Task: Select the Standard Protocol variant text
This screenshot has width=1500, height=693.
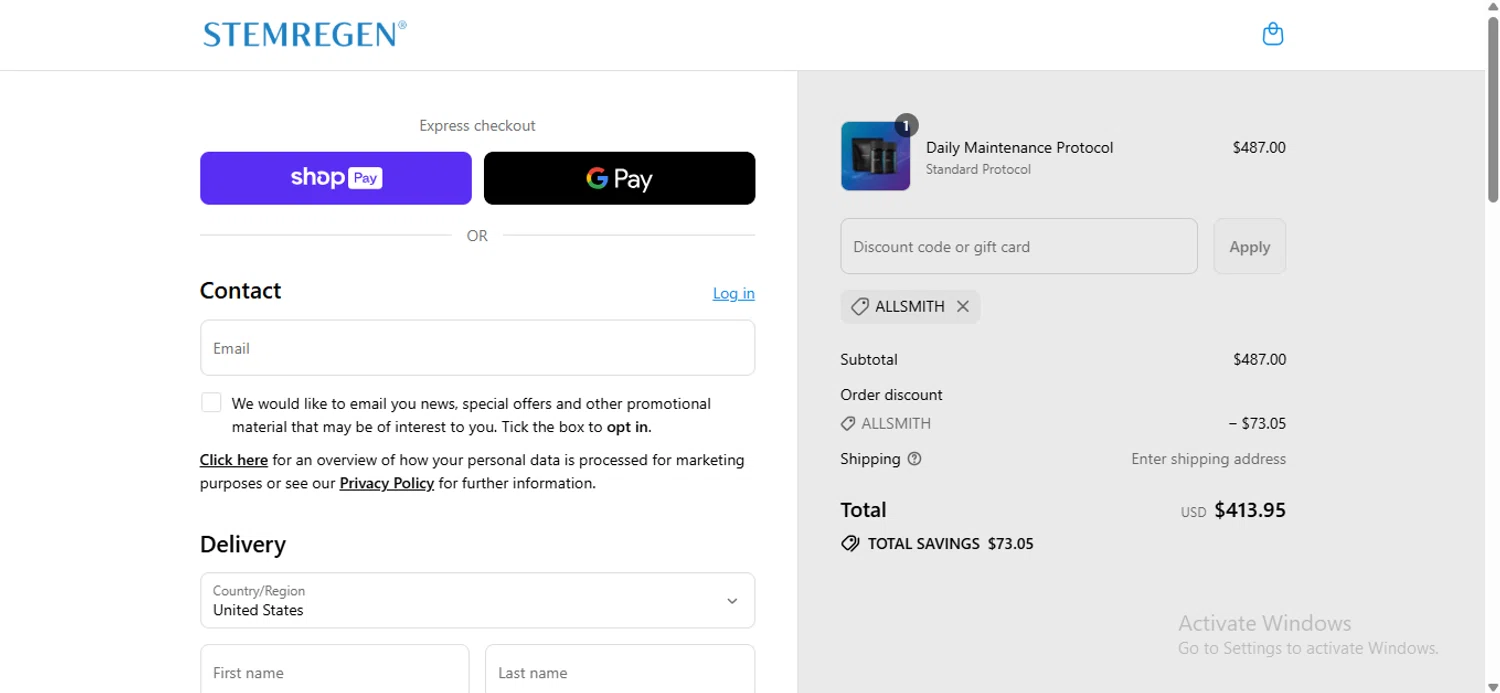Action: point(978,169)
